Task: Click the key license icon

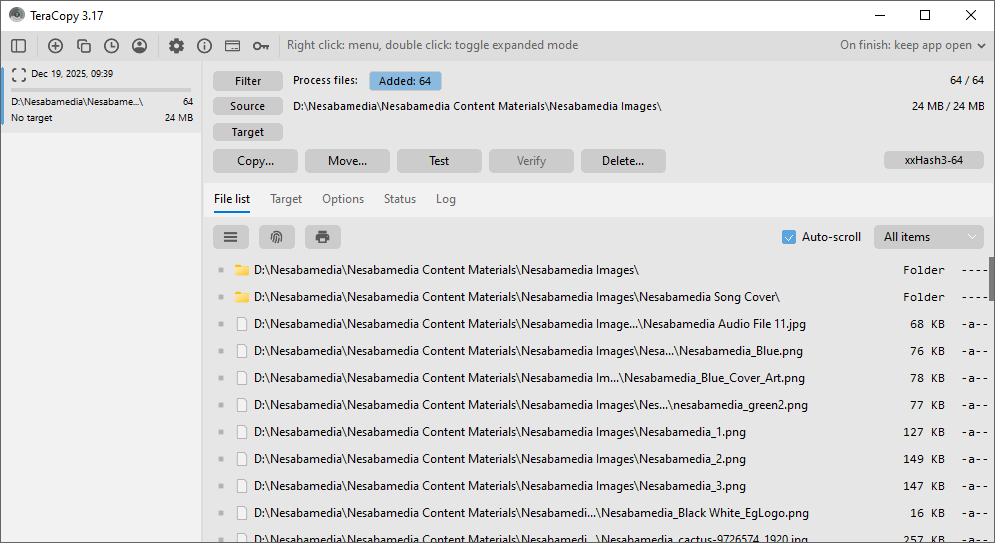Action: tap(260, 45)
